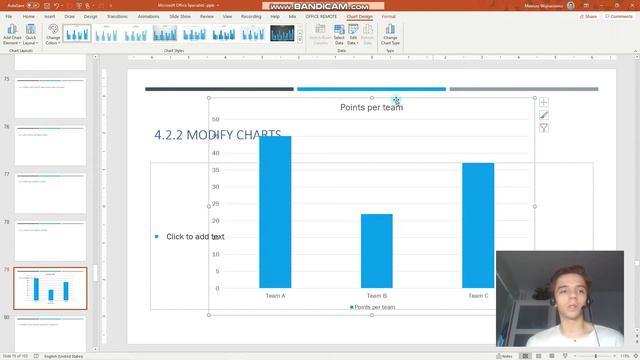Image resolution: width=640 pixels, height=360 pixels.
Task: Toggle the AutoSave switch
Action: point(32,6)
